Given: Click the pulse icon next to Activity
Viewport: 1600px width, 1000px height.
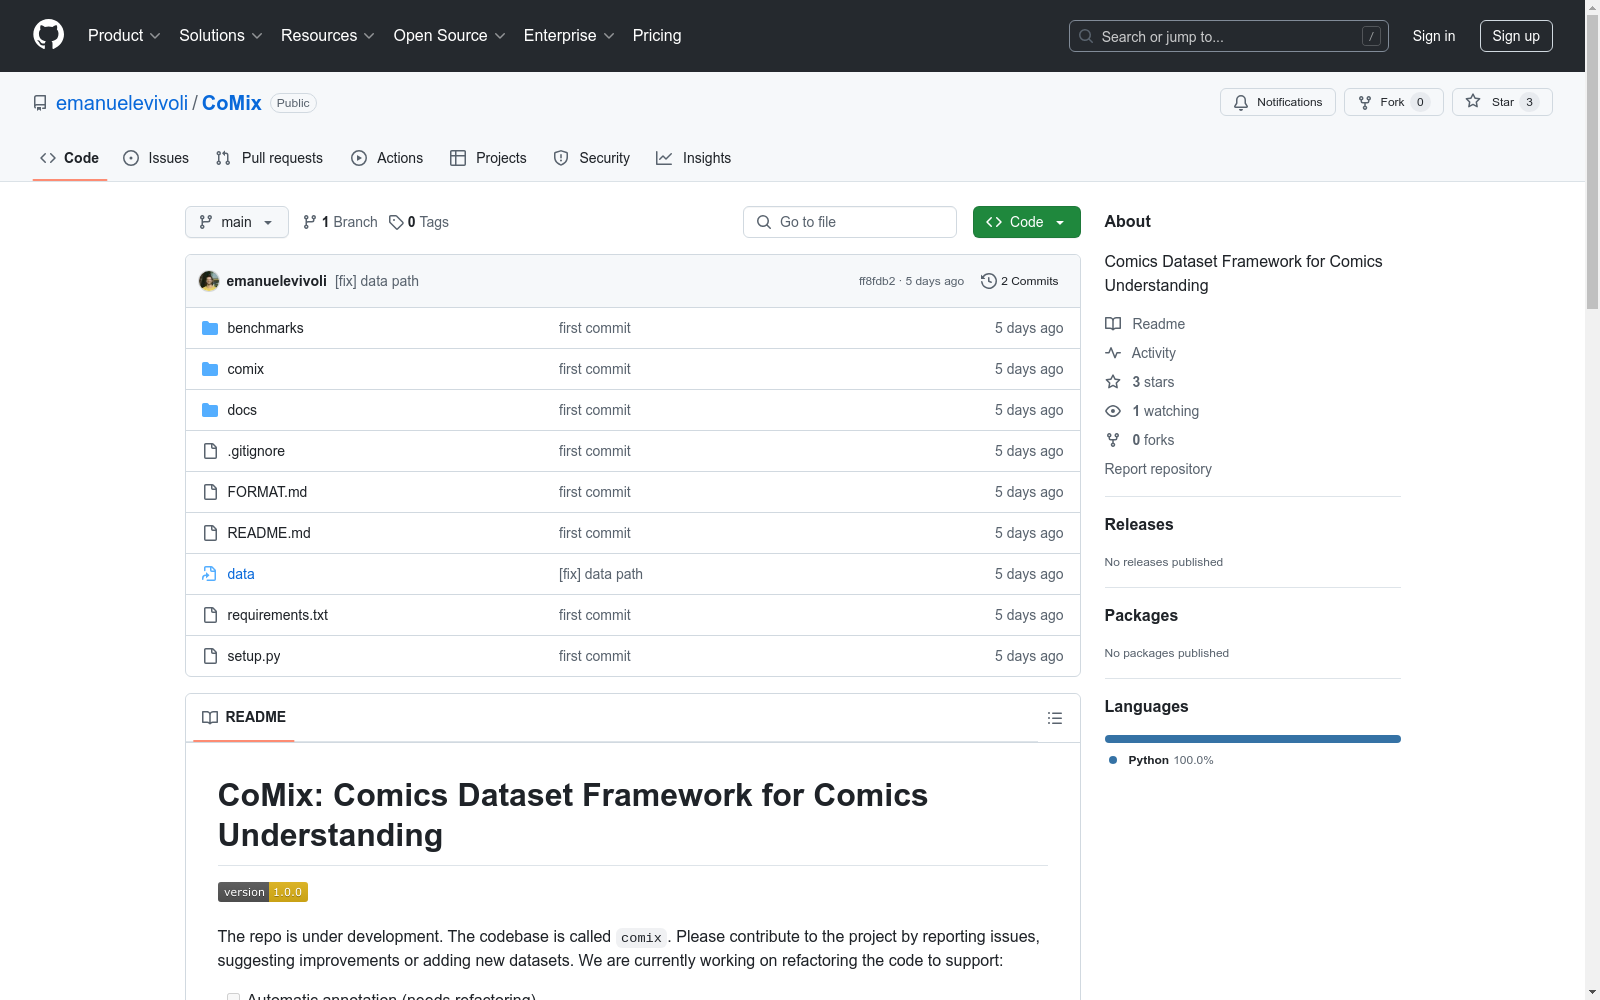Looking at the screenshot, I should tap(1113, 353).
